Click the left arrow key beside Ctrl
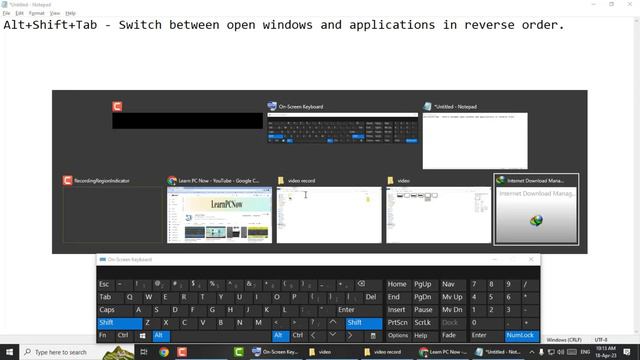The image size is (640, 360). [x=313, y=336]
